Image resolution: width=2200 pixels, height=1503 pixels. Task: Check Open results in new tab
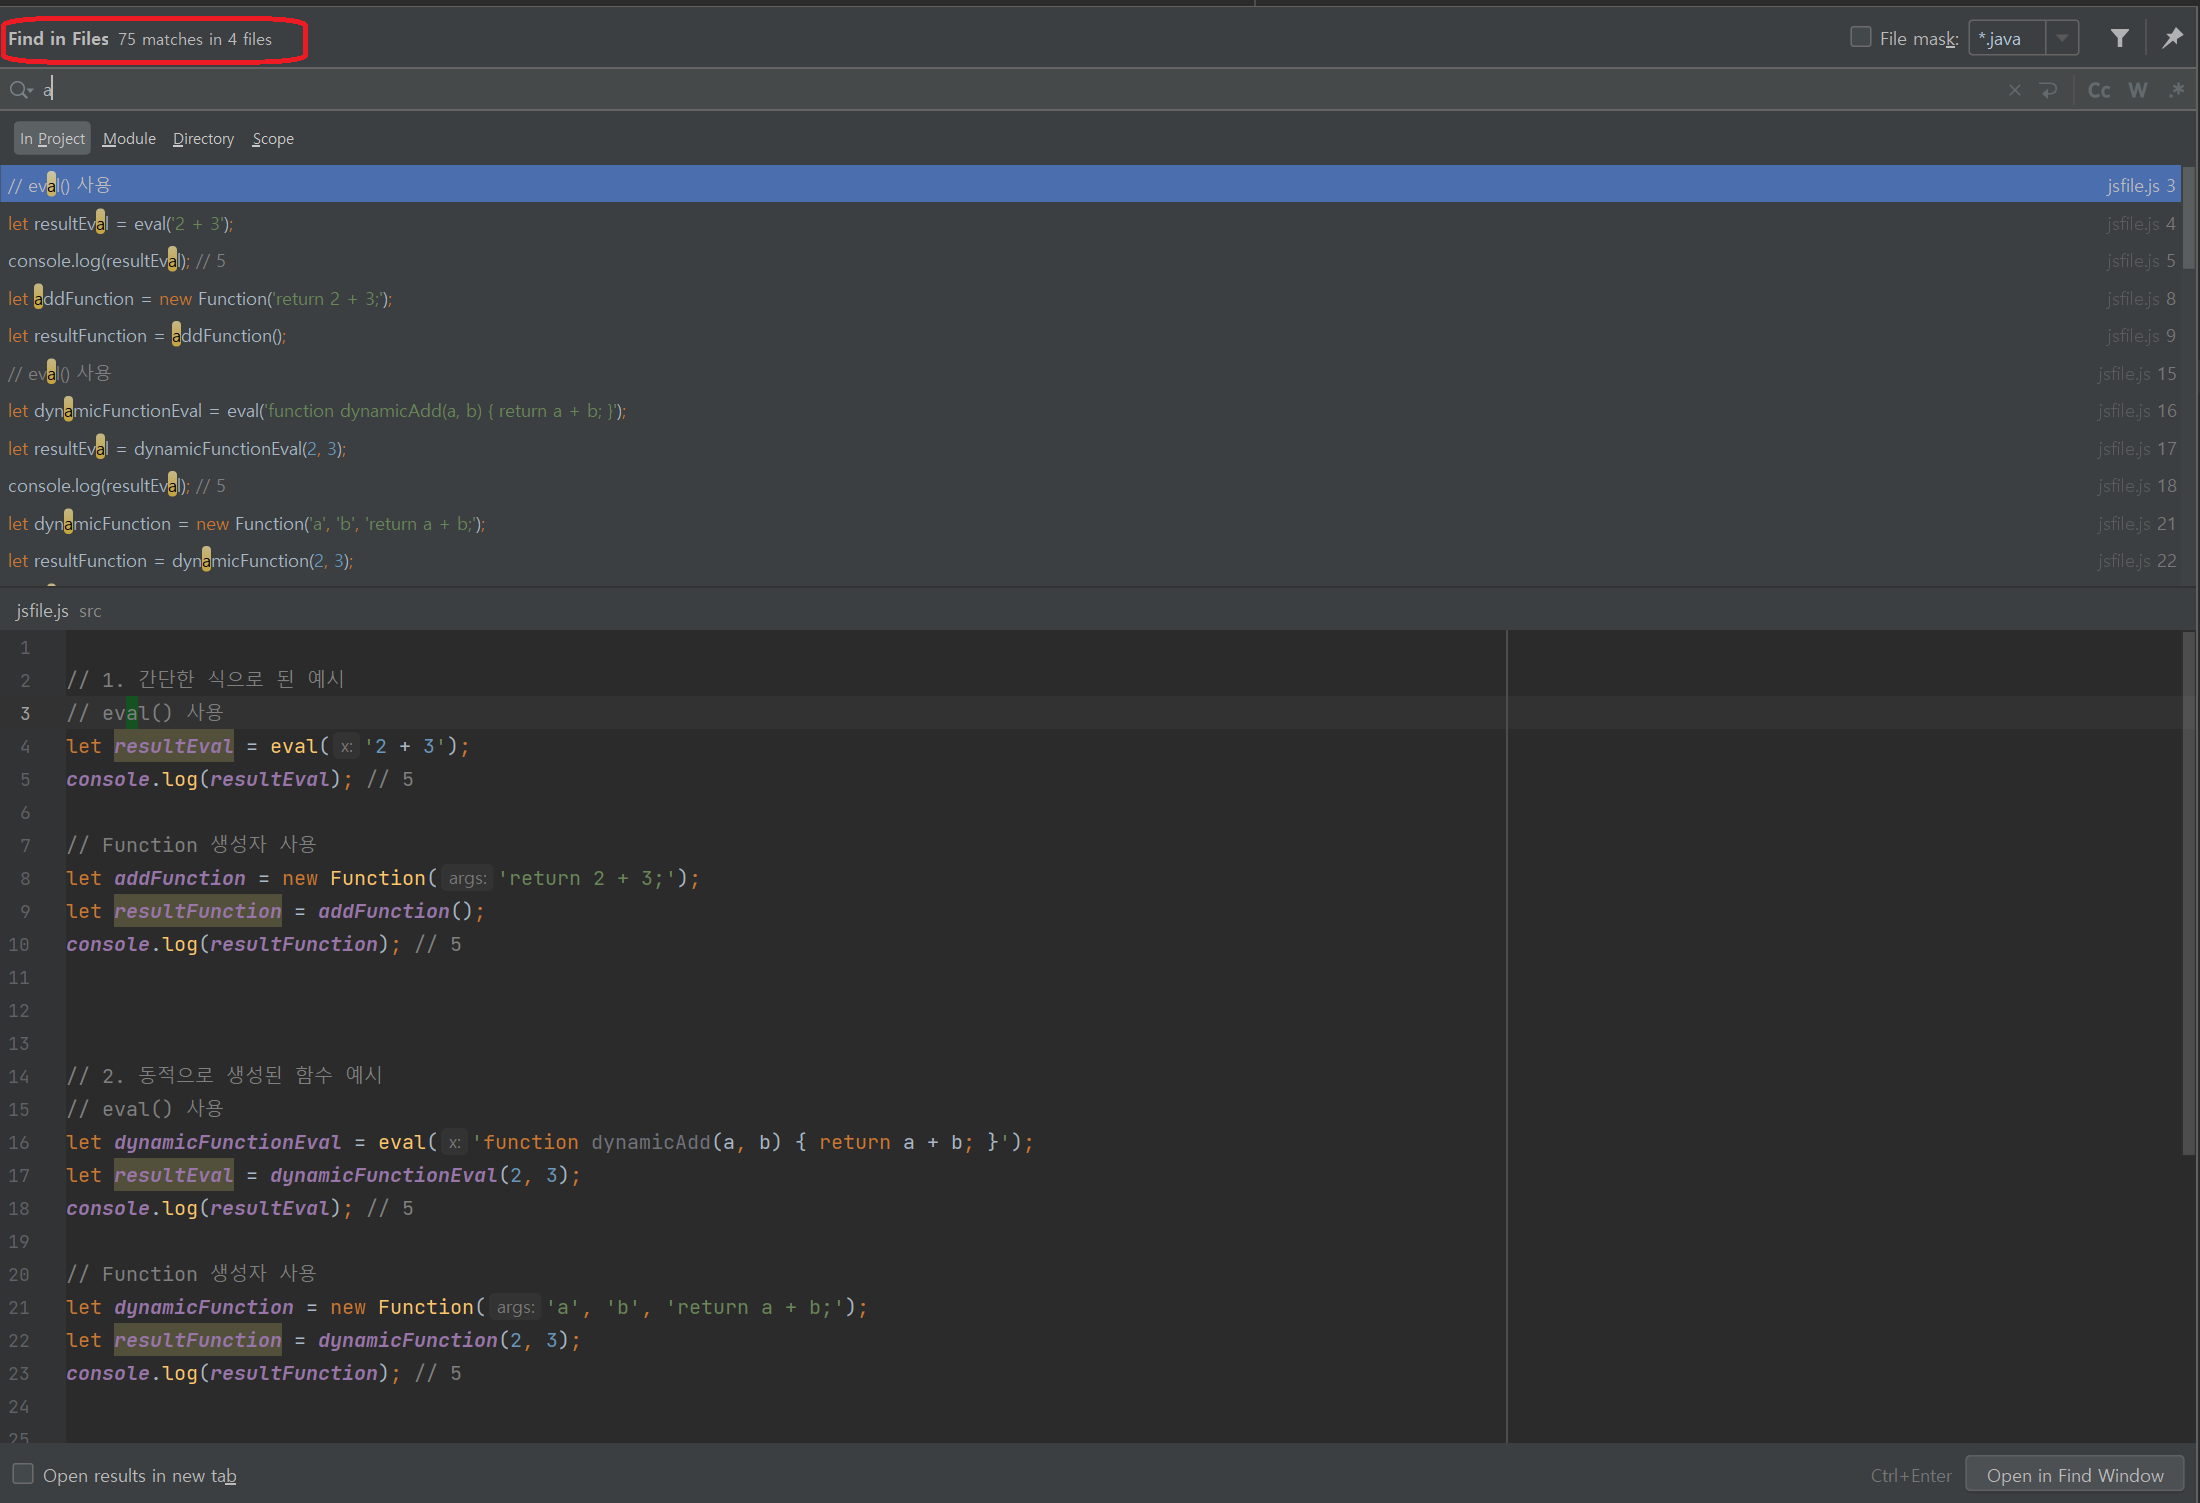23,1474
